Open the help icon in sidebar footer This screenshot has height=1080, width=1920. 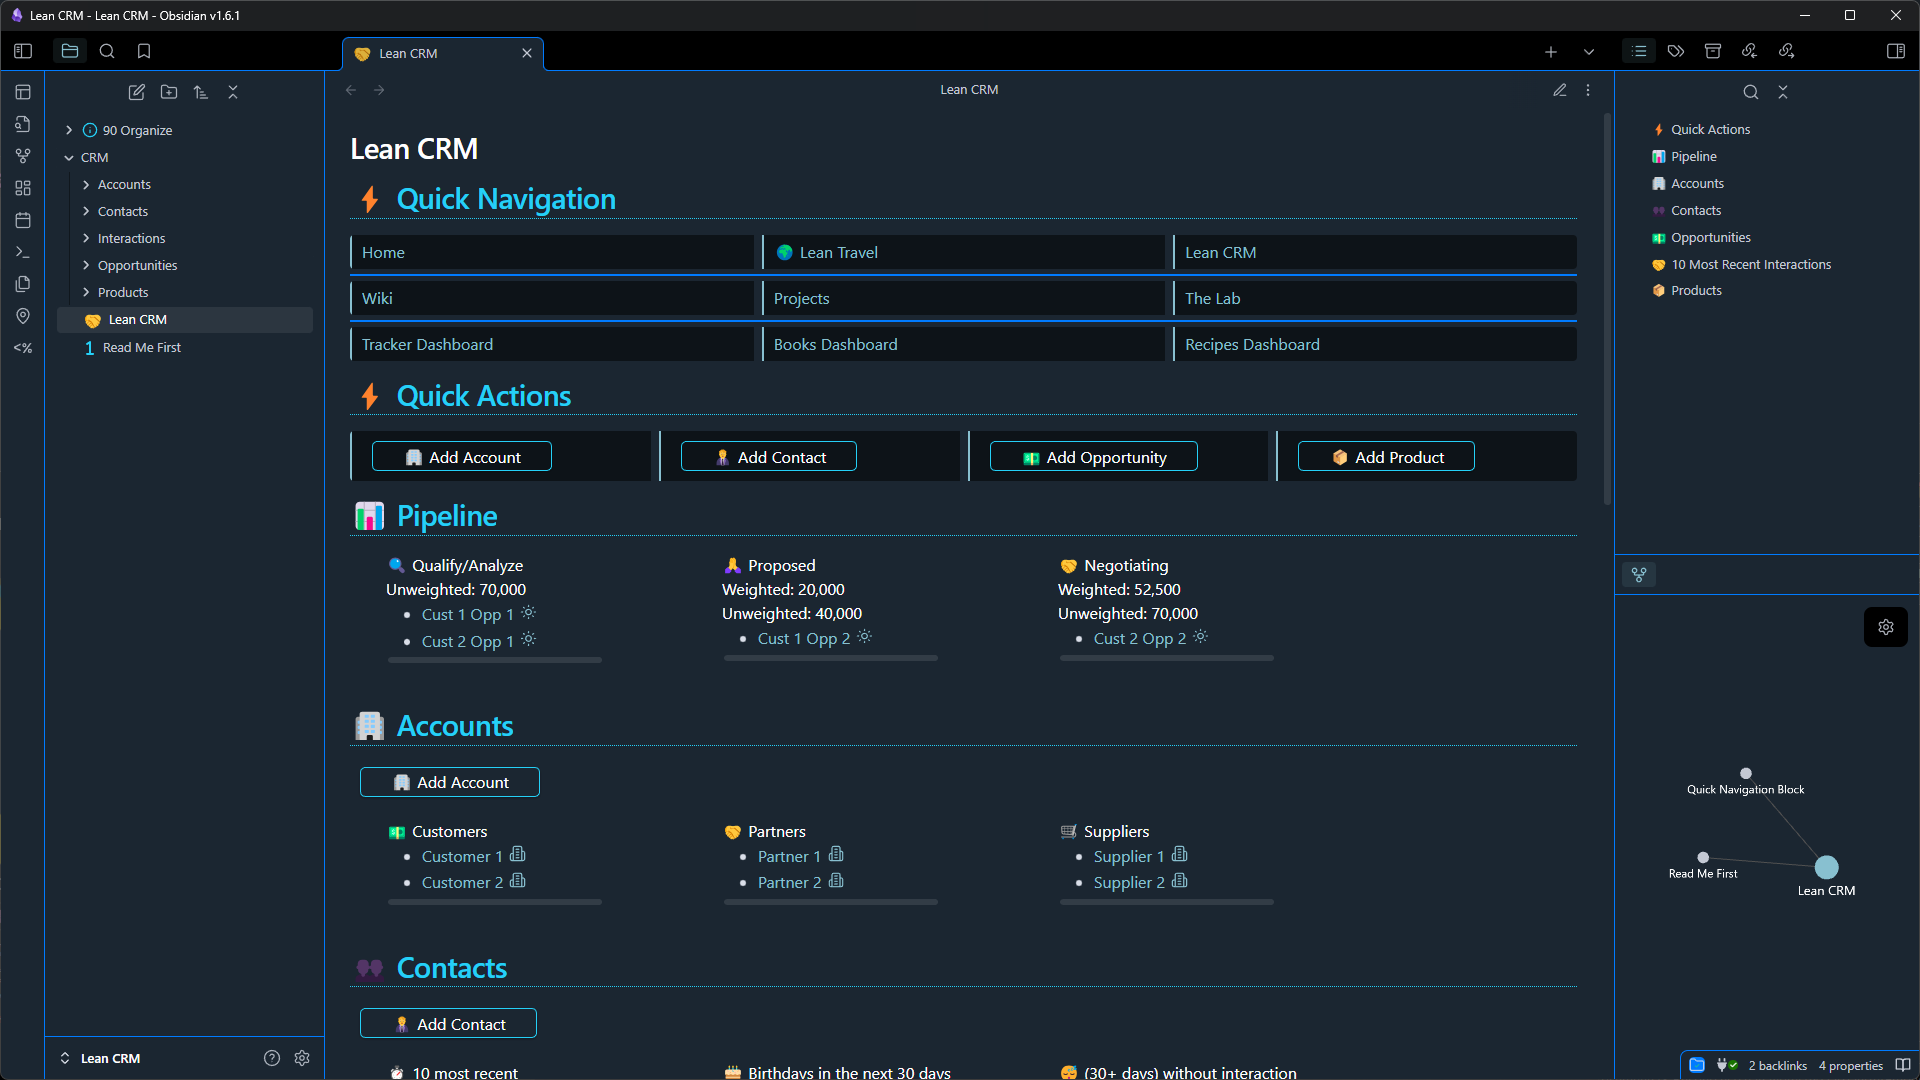pyautogui.click(x=272, y=1058)
